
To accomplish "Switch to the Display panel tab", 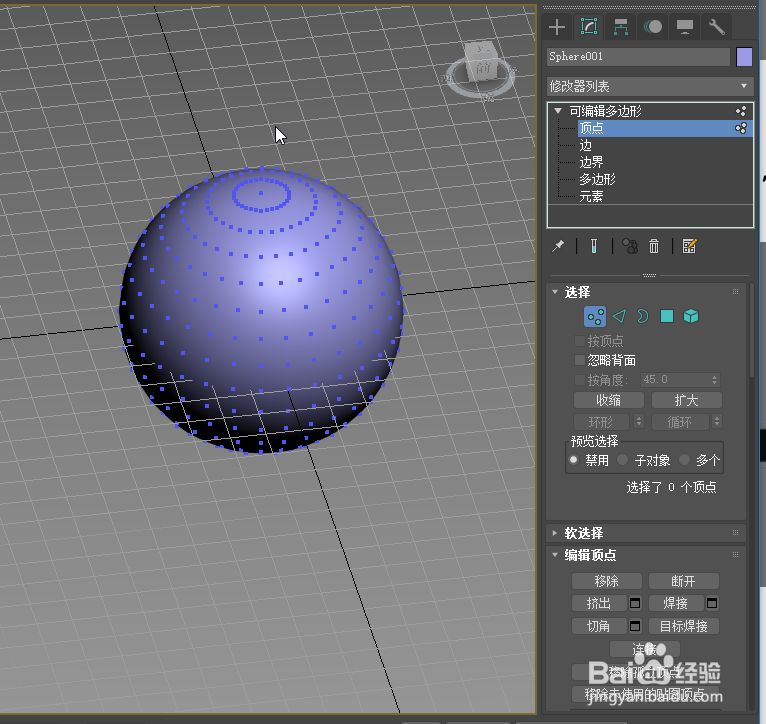I will pos(685,27).
